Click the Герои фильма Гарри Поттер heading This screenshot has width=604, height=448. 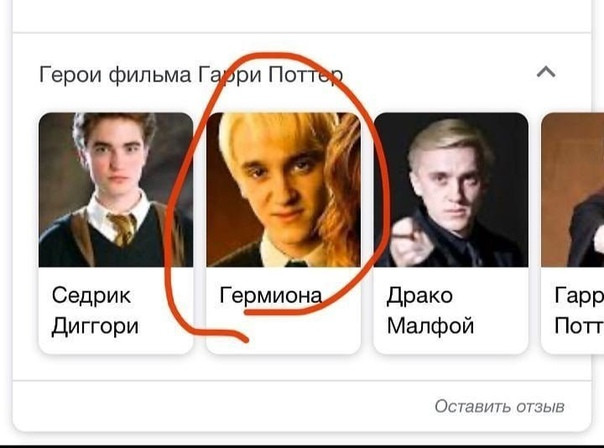pyautogui.click(x=191, y=74)
